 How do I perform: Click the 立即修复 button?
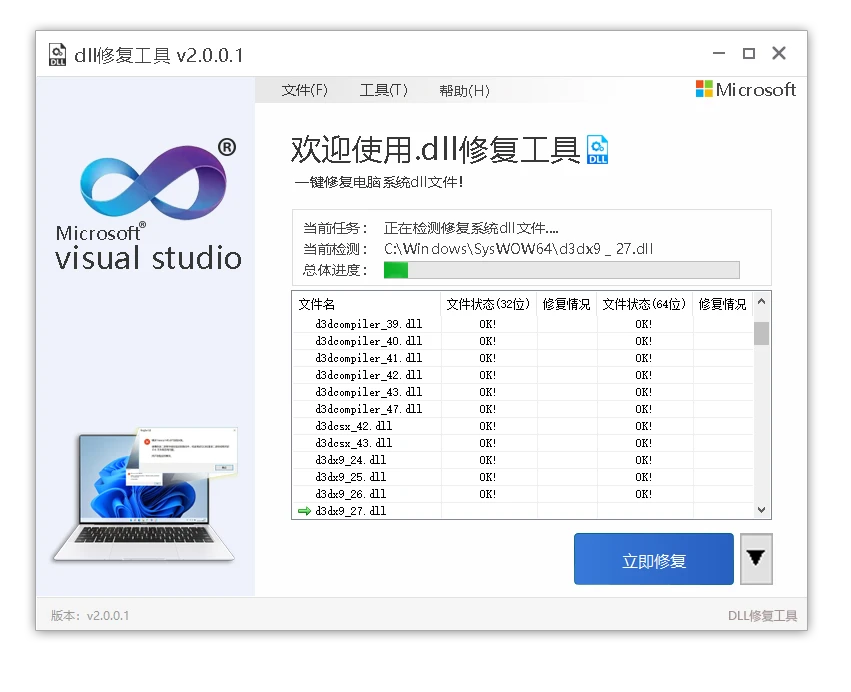click(x=654, y=559)
